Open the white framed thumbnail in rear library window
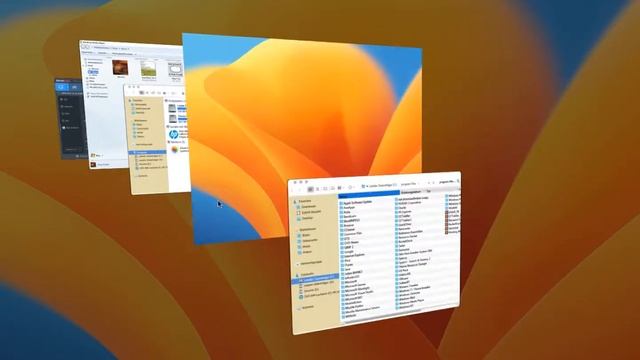The width and height of the screenshot is (640, 360). (x=175, y=69)
